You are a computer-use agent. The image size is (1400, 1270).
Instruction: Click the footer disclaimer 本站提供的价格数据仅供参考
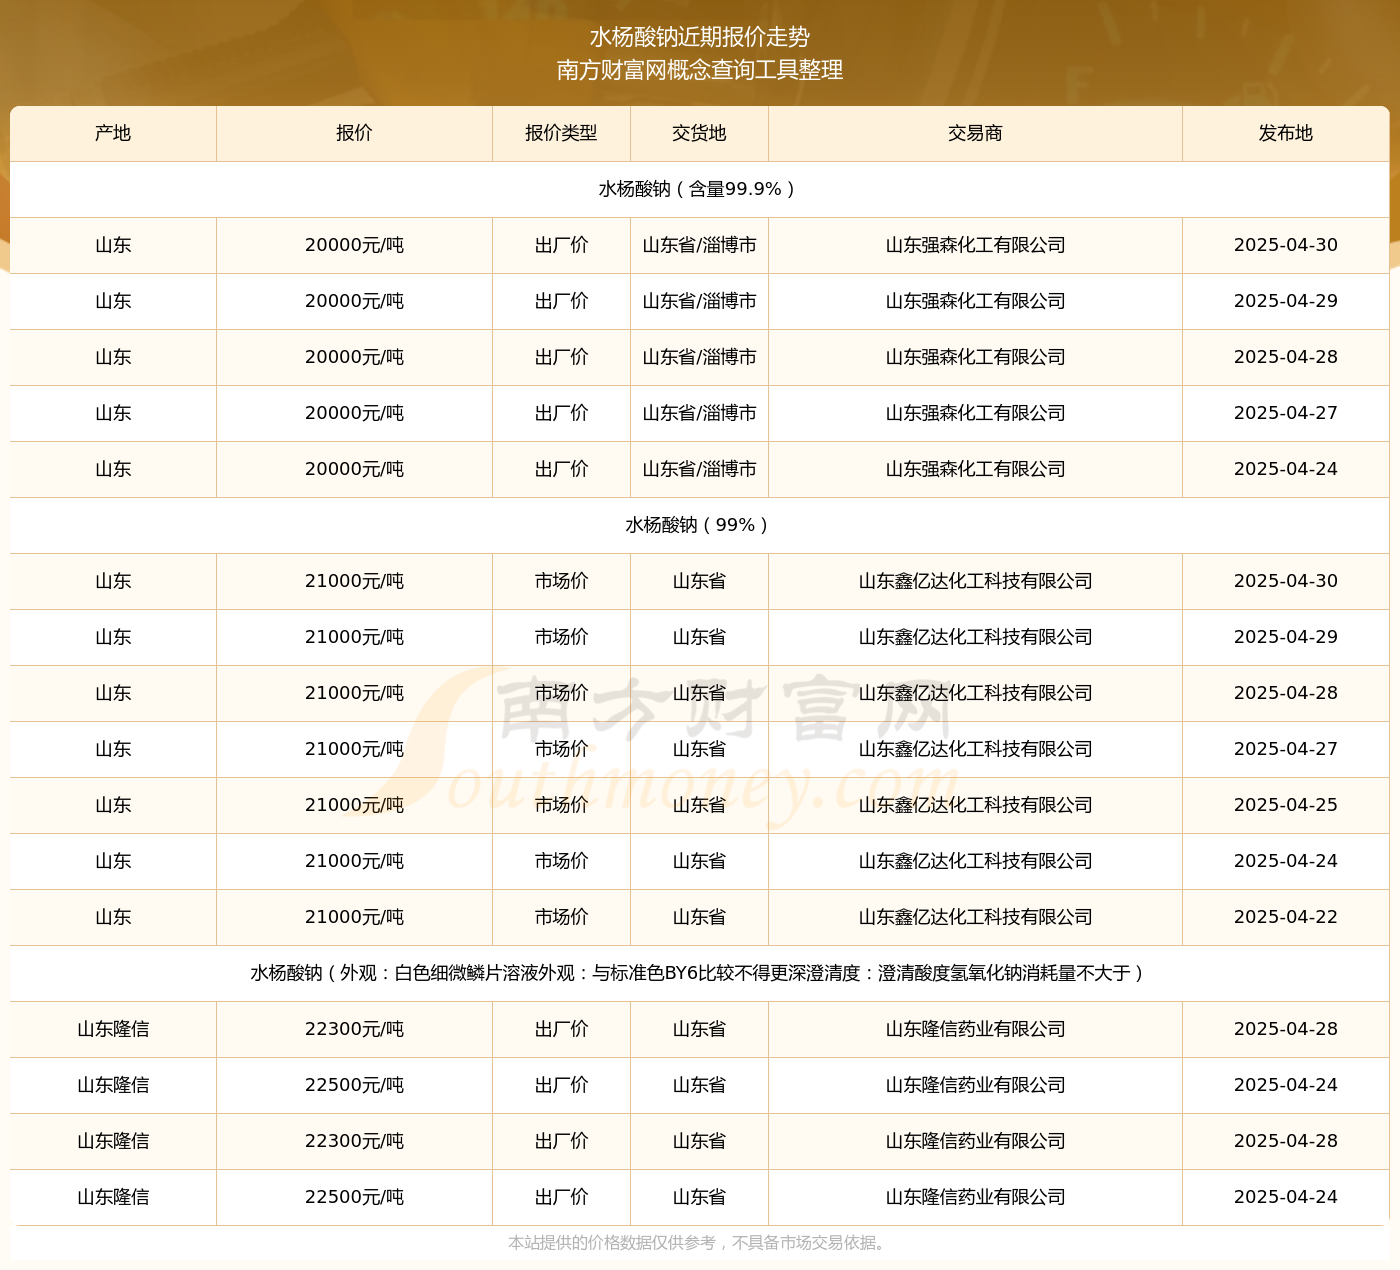pyautogui.click(x=699, y=1243)
